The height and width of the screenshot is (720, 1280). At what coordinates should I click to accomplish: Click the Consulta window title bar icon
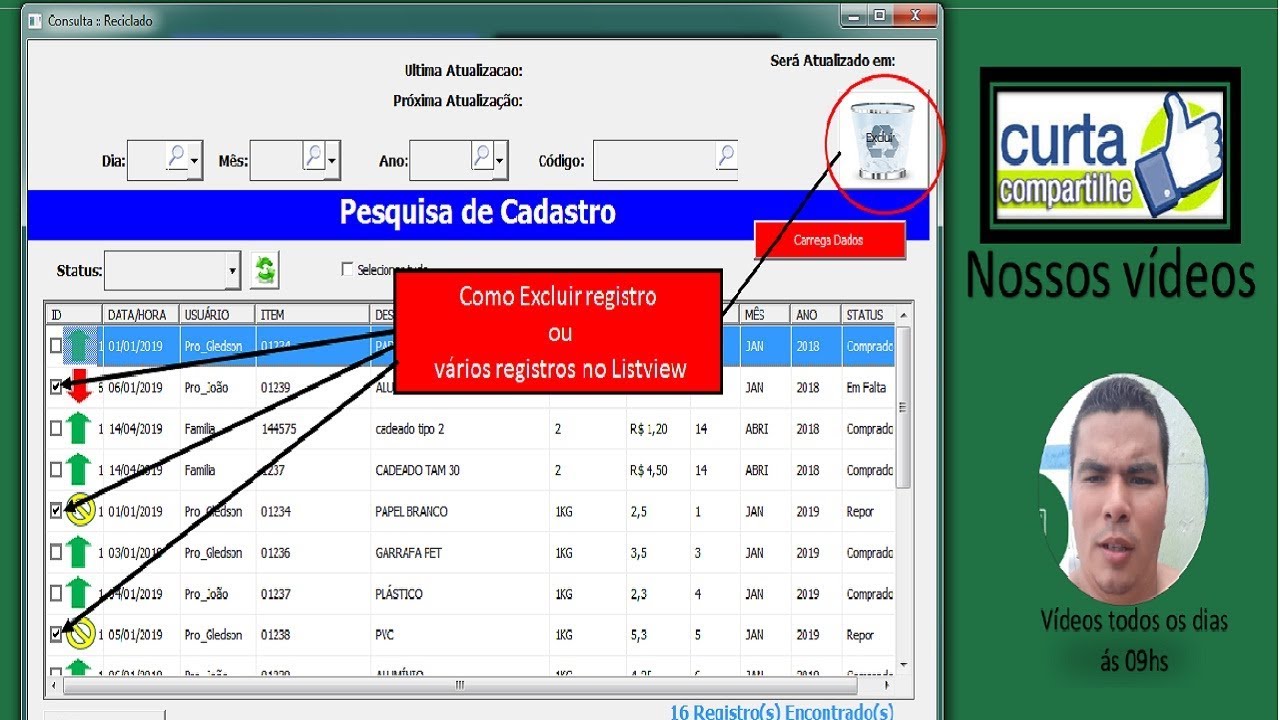[x=37, y=20]
